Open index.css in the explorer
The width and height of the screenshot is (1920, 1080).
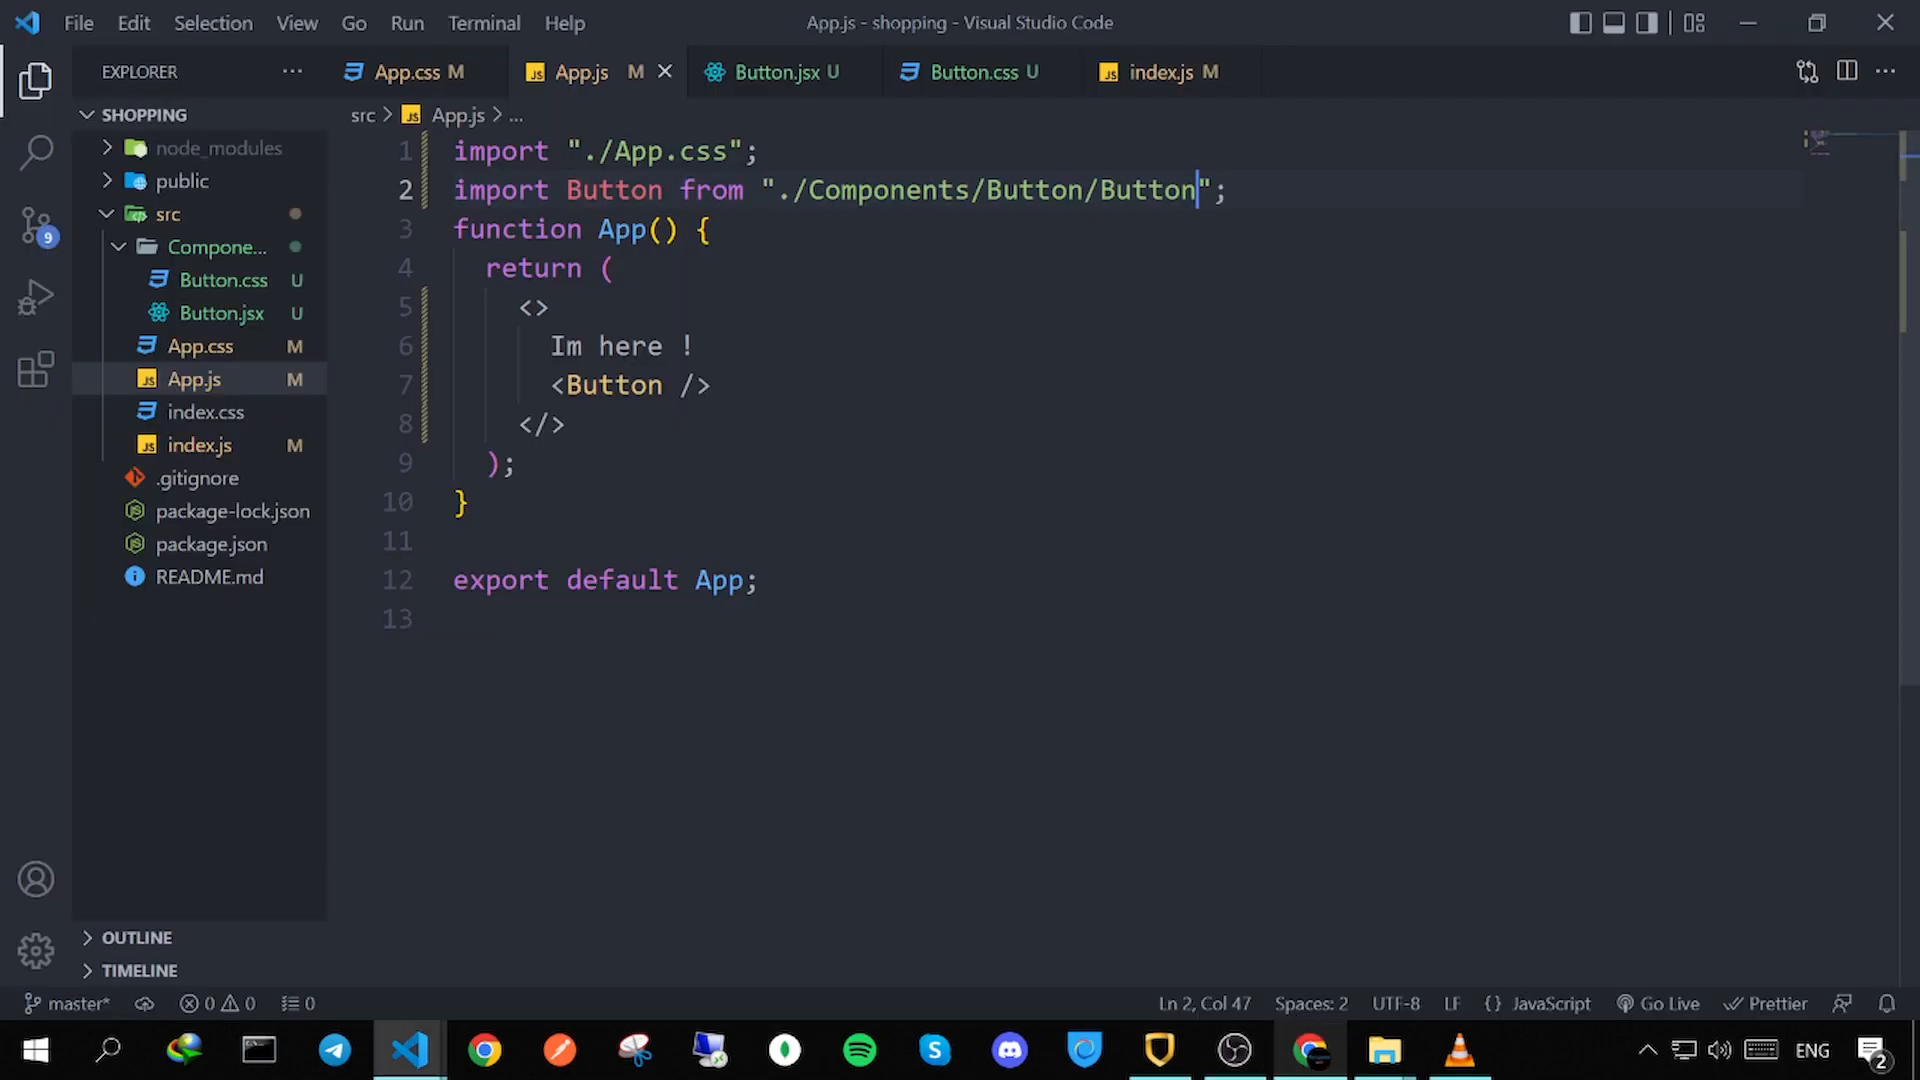click(x=205, y=412)
